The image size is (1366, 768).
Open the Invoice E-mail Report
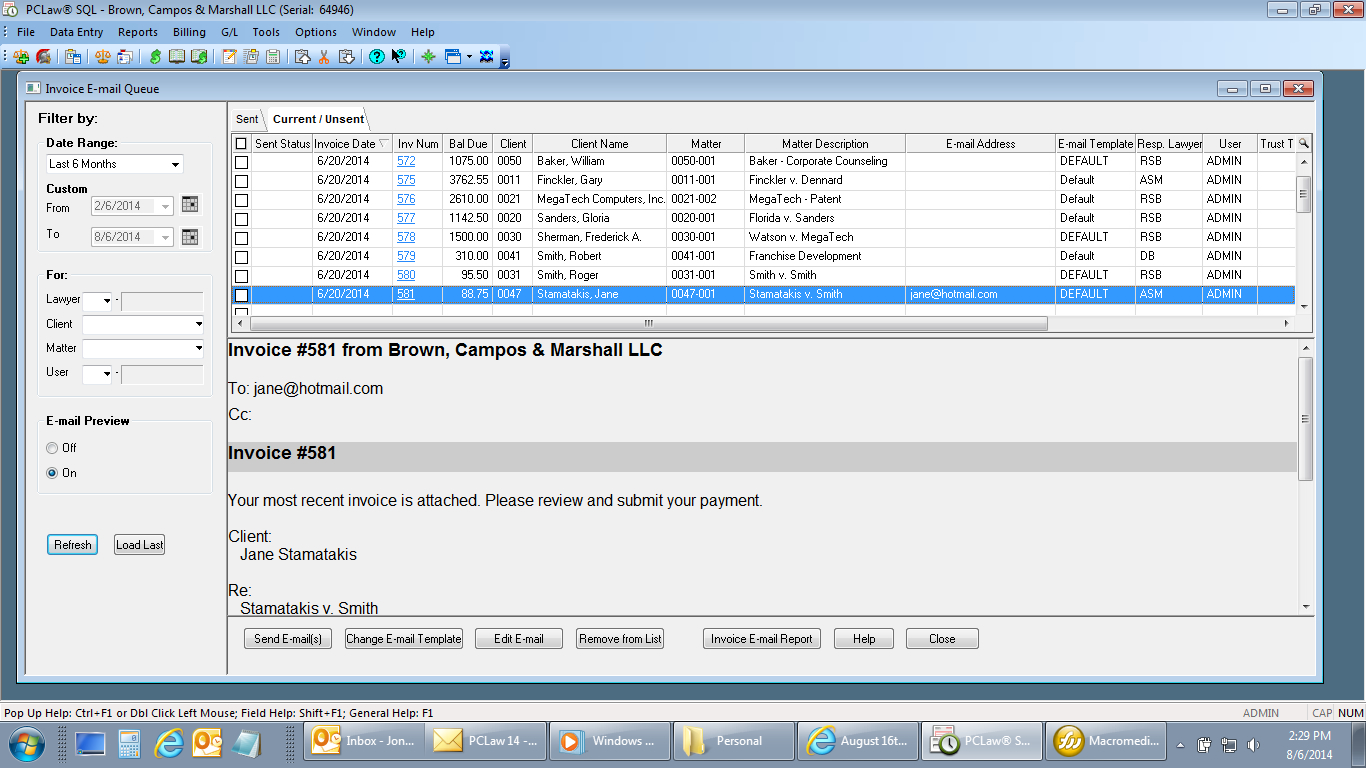762,639
